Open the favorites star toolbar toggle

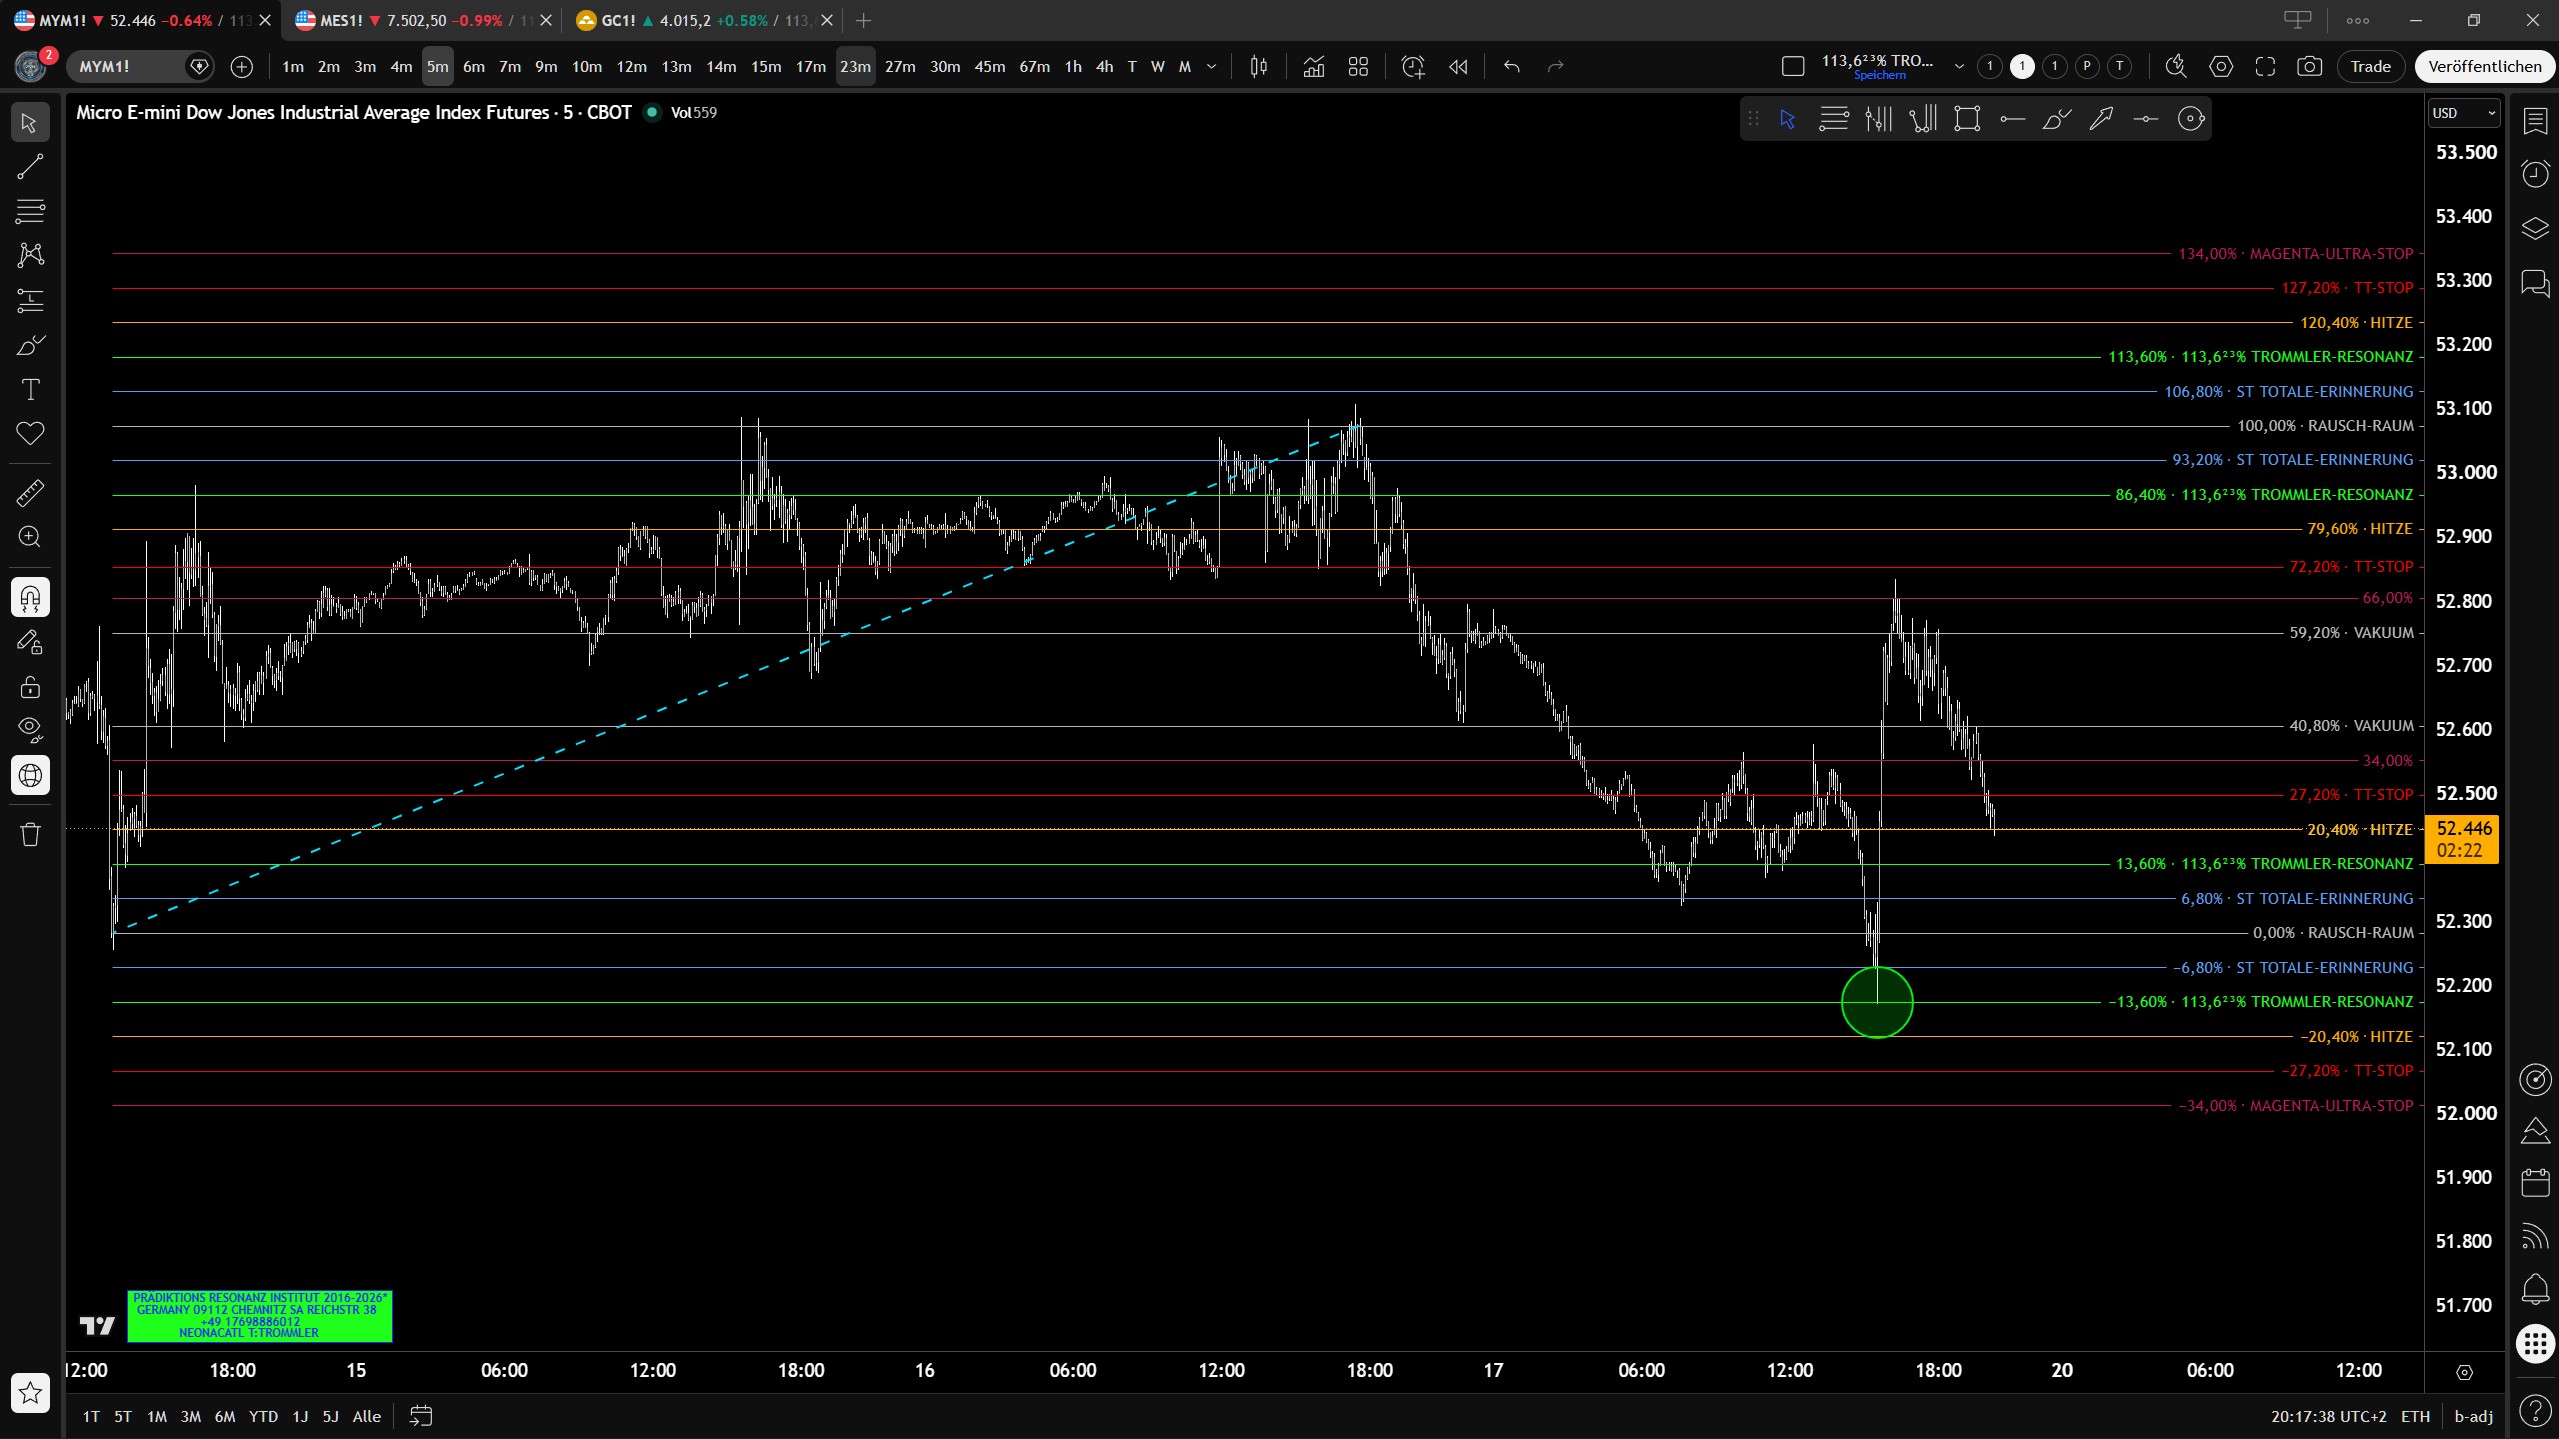click(30, 1392)
